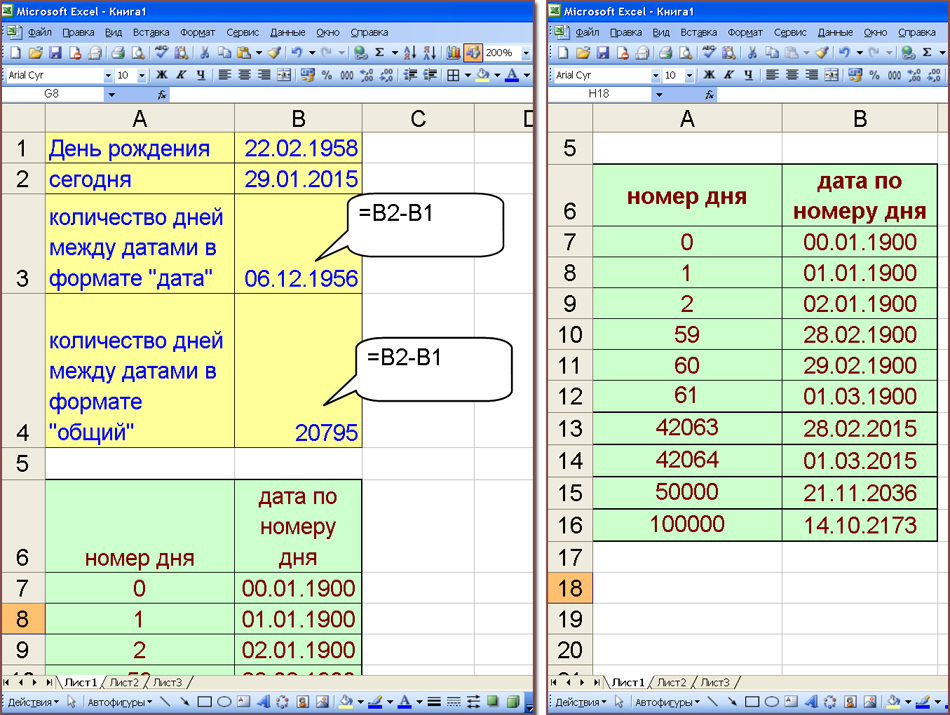Open Chart Wizard in left window
The height and width of the screenshot is (715, 950).
click(453, 53)
